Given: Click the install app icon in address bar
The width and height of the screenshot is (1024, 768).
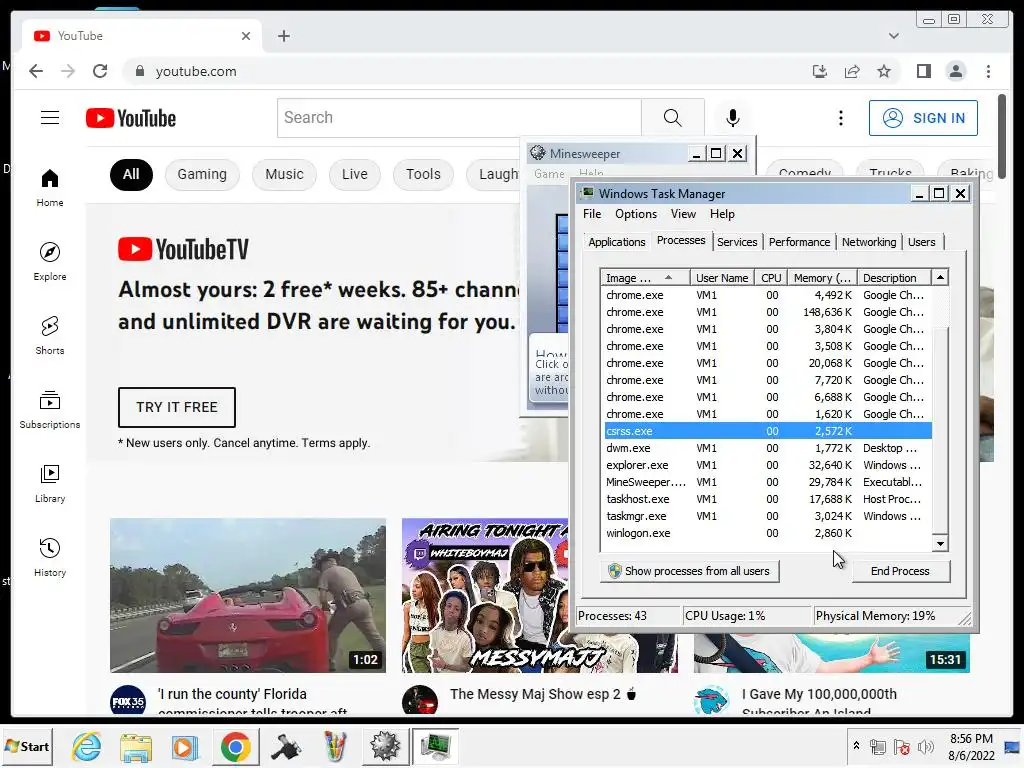Looking at the screenshot, I should pyautogui.click(x=820, y=71).
